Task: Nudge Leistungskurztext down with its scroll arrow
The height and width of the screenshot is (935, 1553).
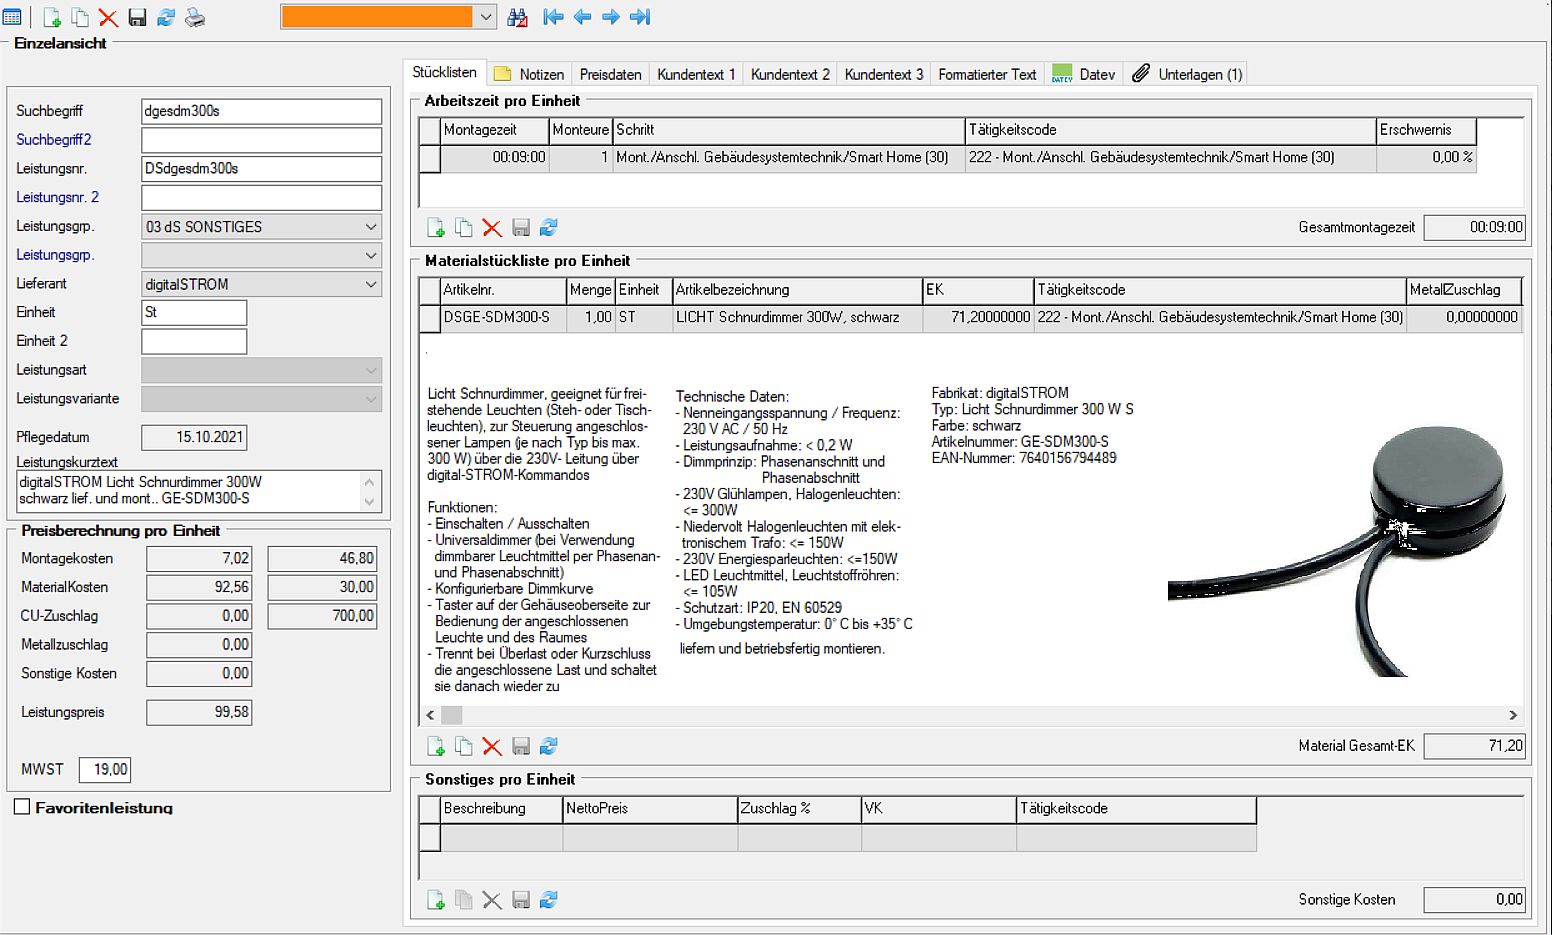Action: [370, 502]
